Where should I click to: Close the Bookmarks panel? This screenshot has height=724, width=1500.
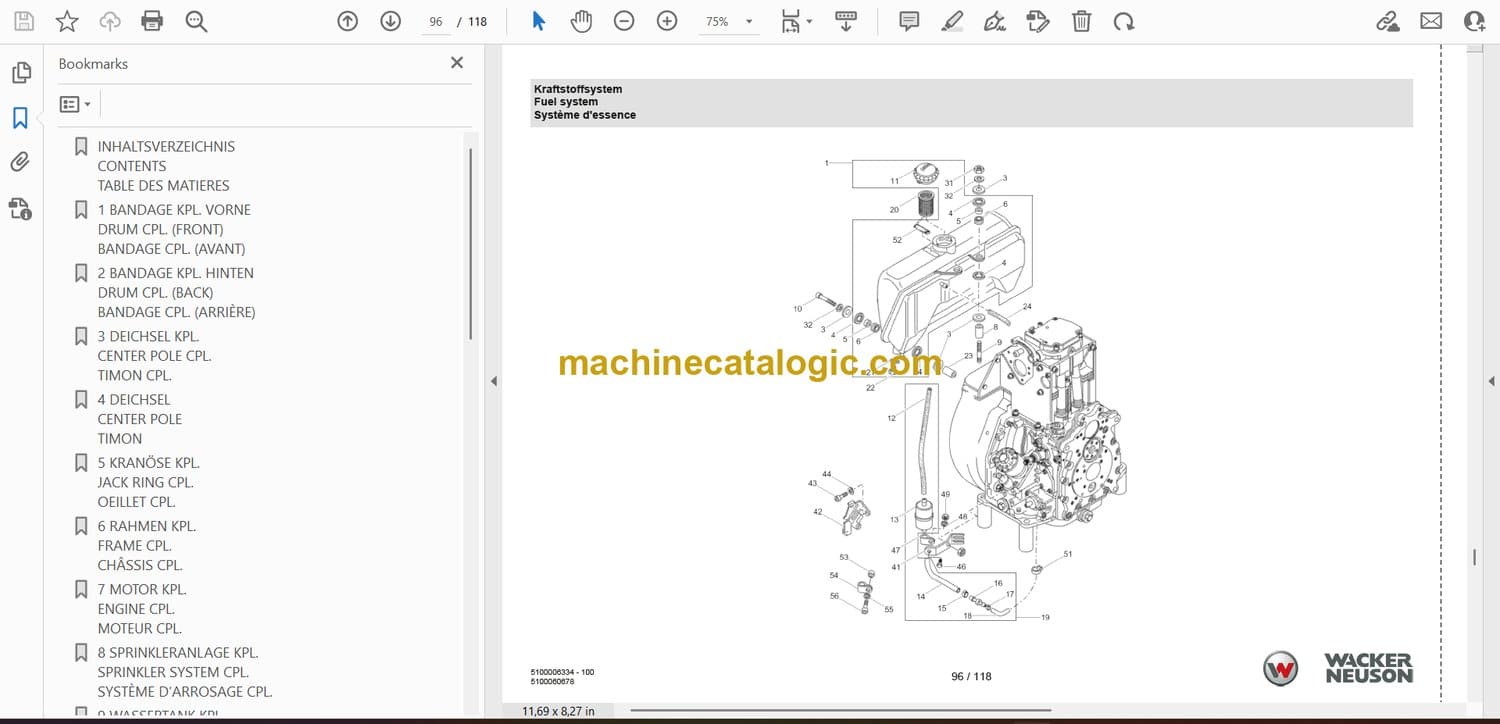457,63
